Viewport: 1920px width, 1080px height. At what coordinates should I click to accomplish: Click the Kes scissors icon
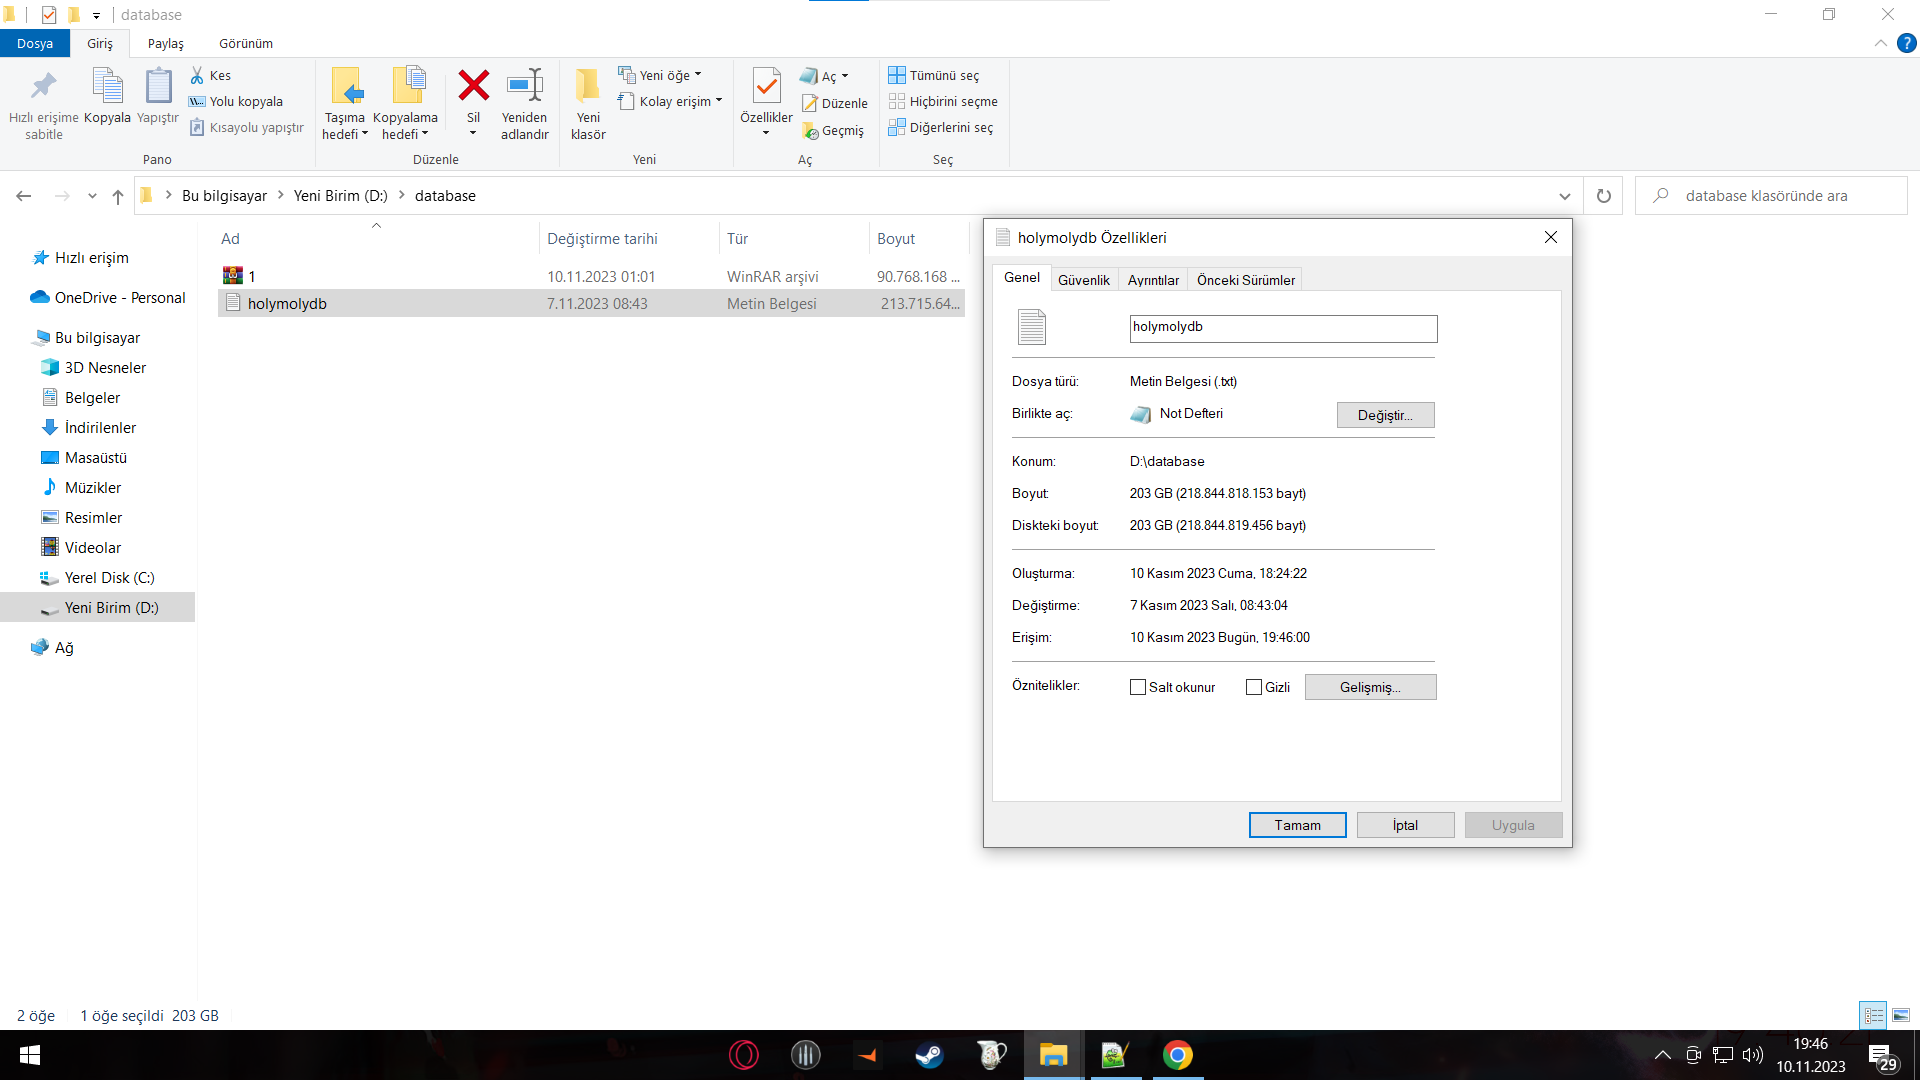pyautogui.click(x=197, y=75)
